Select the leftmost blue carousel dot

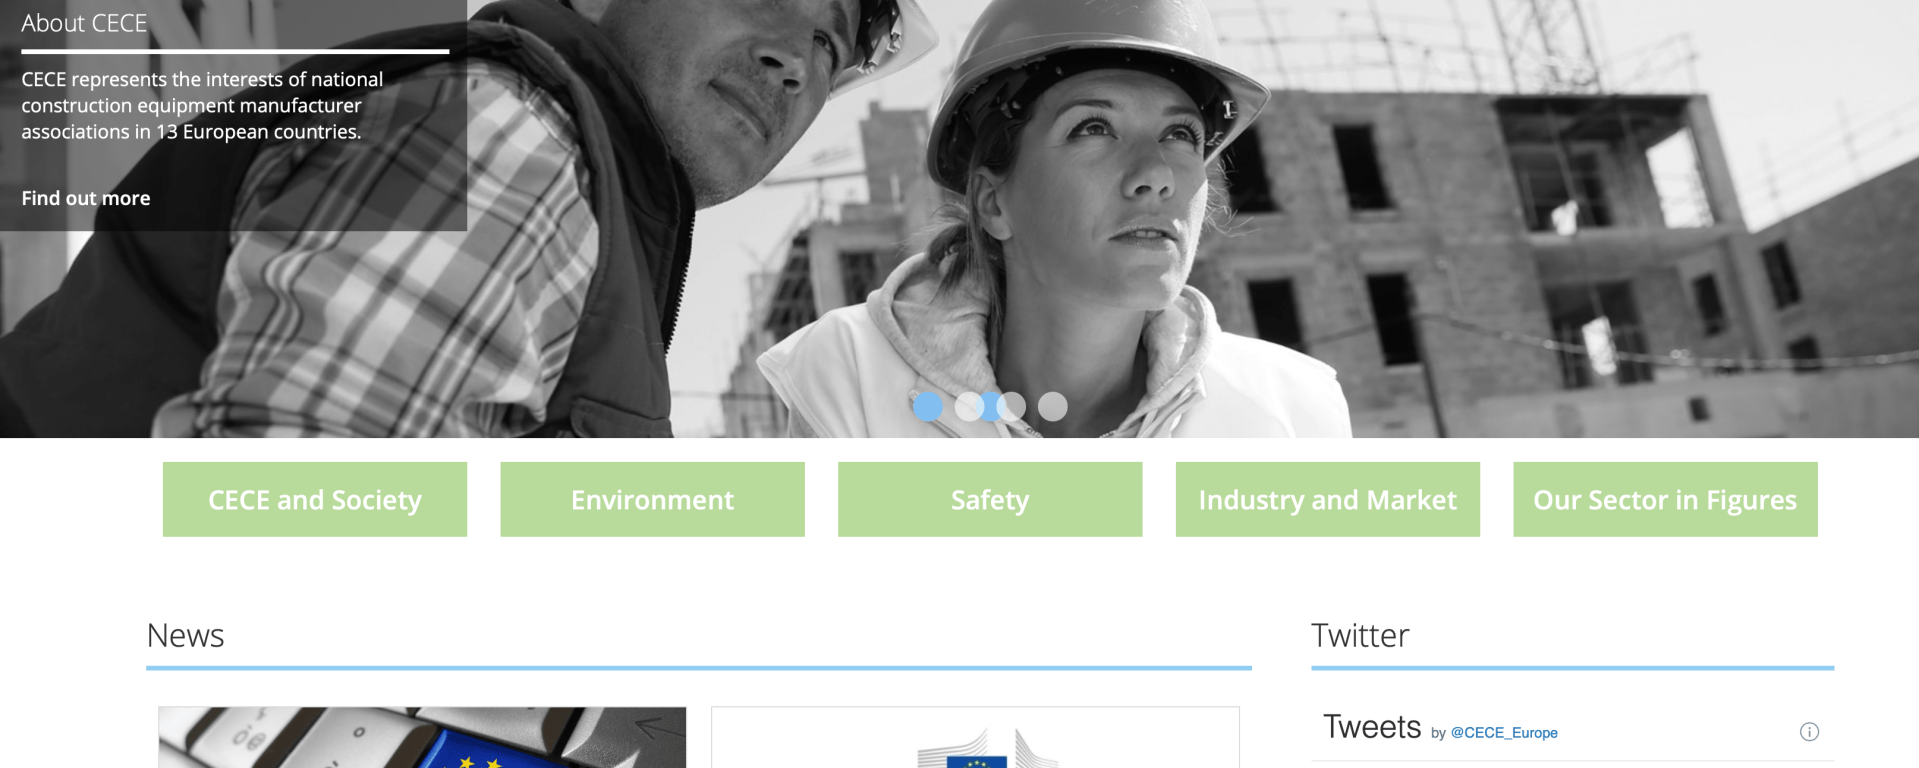(x=928, y=406)
